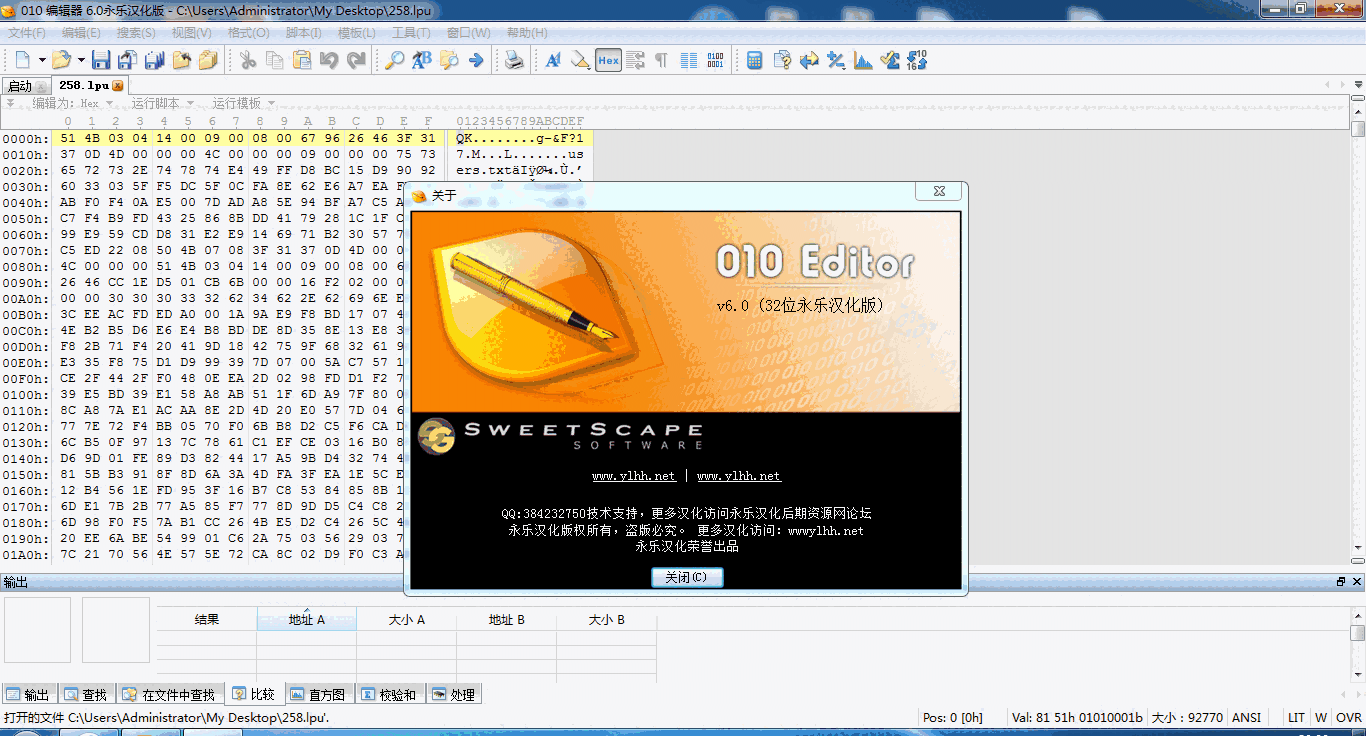
Task: Toggle the OVR overwrite mode indicator
Action: click(1348, 717)
